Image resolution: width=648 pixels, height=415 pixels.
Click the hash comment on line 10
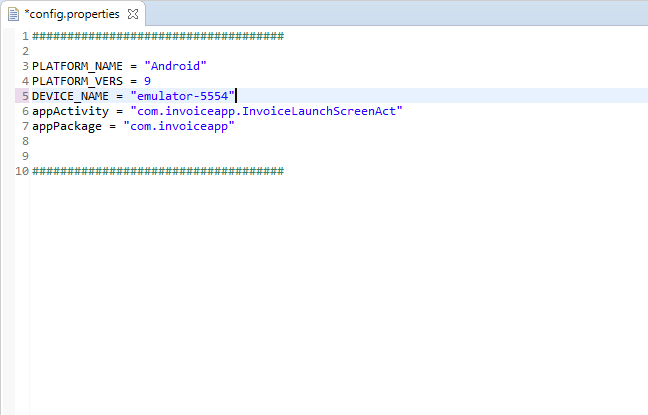158,171
